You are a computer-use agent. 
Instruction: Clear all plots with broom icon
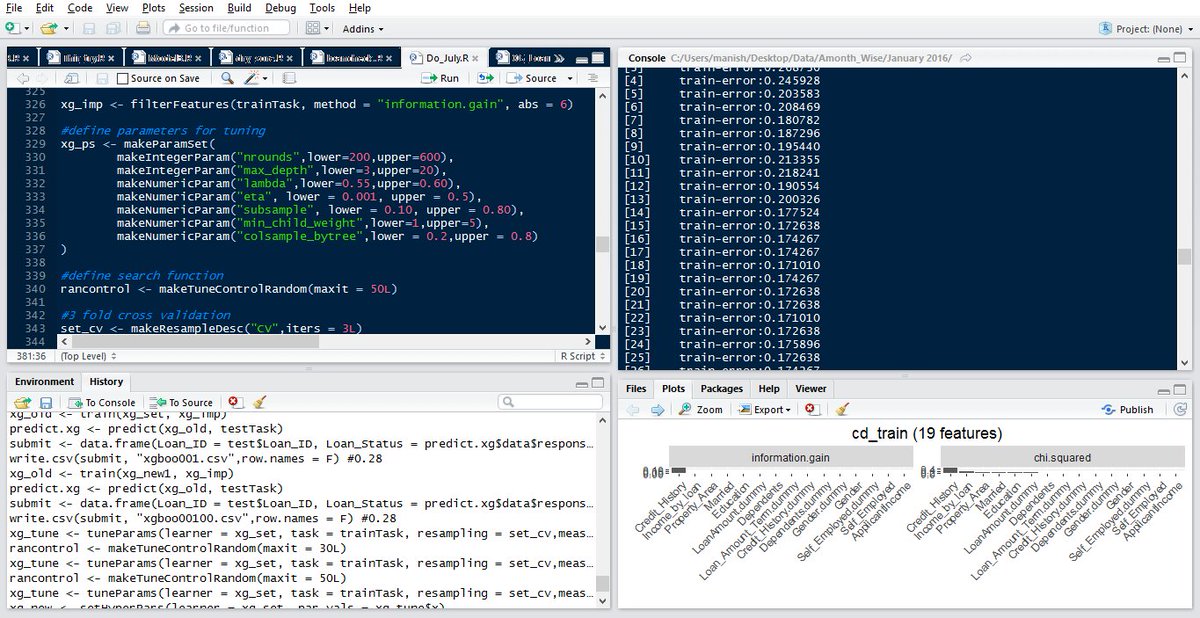842,409
